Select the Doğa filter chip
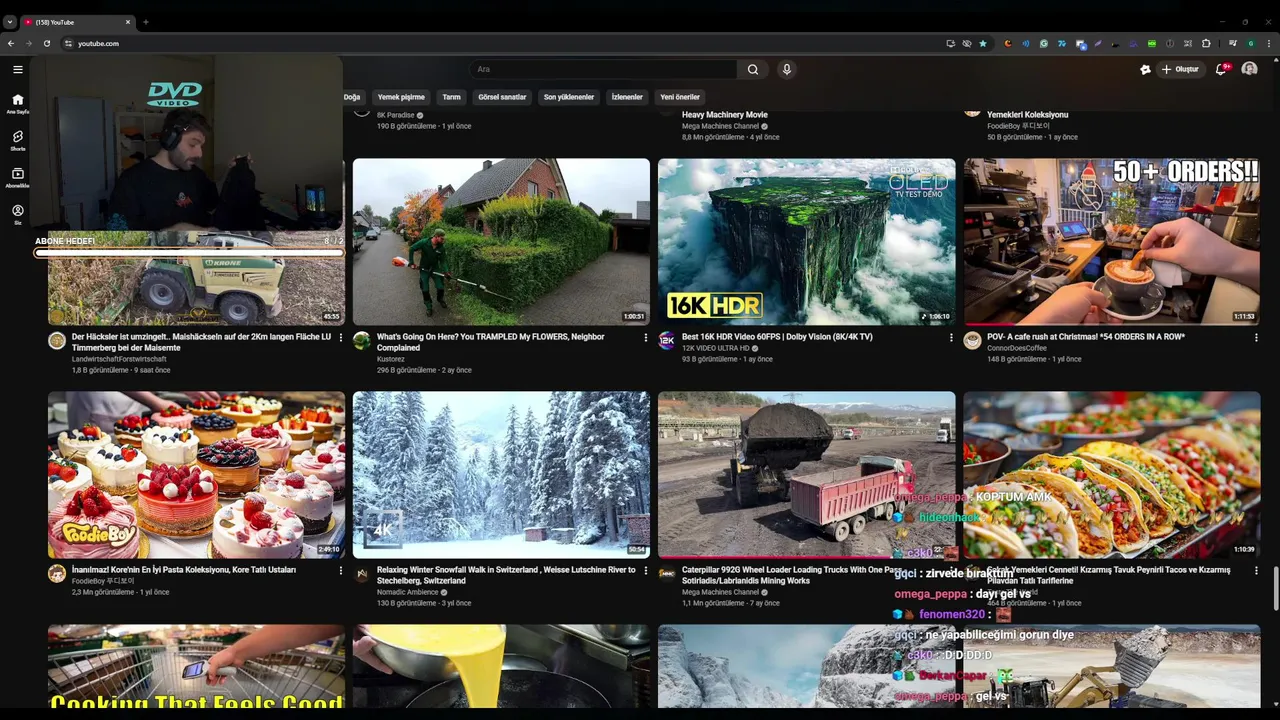Image resolution: width=1280 pixels, height=720 pixels. (x=352, y=97)
